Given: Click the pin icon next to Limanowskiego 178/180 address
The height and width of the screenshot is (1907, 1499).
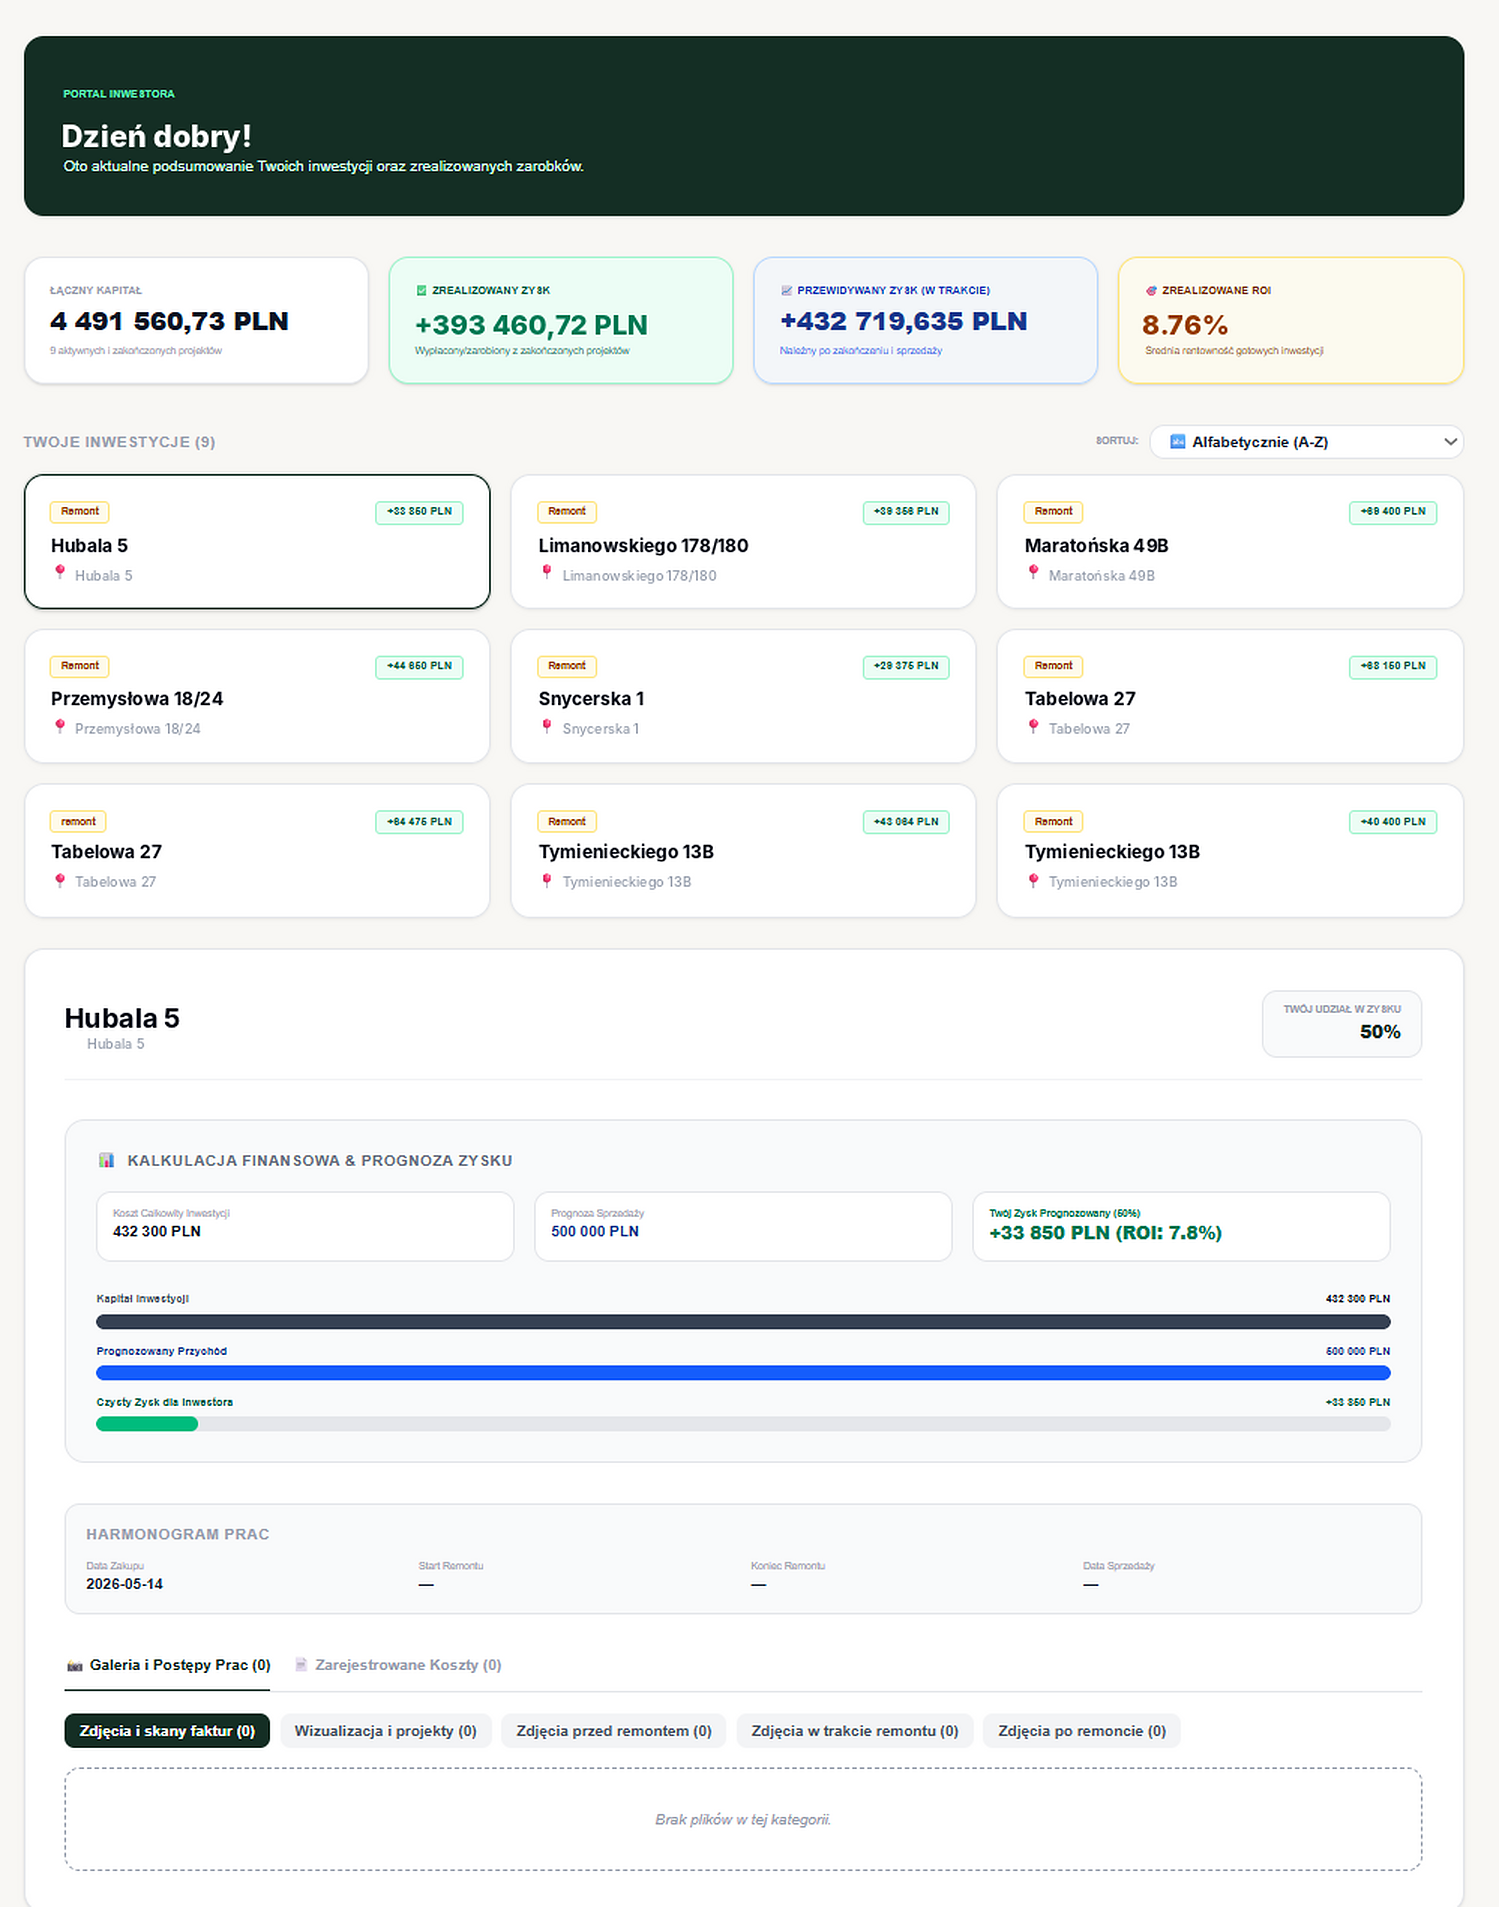Looking at the screenshot, I should pos(547,573).
